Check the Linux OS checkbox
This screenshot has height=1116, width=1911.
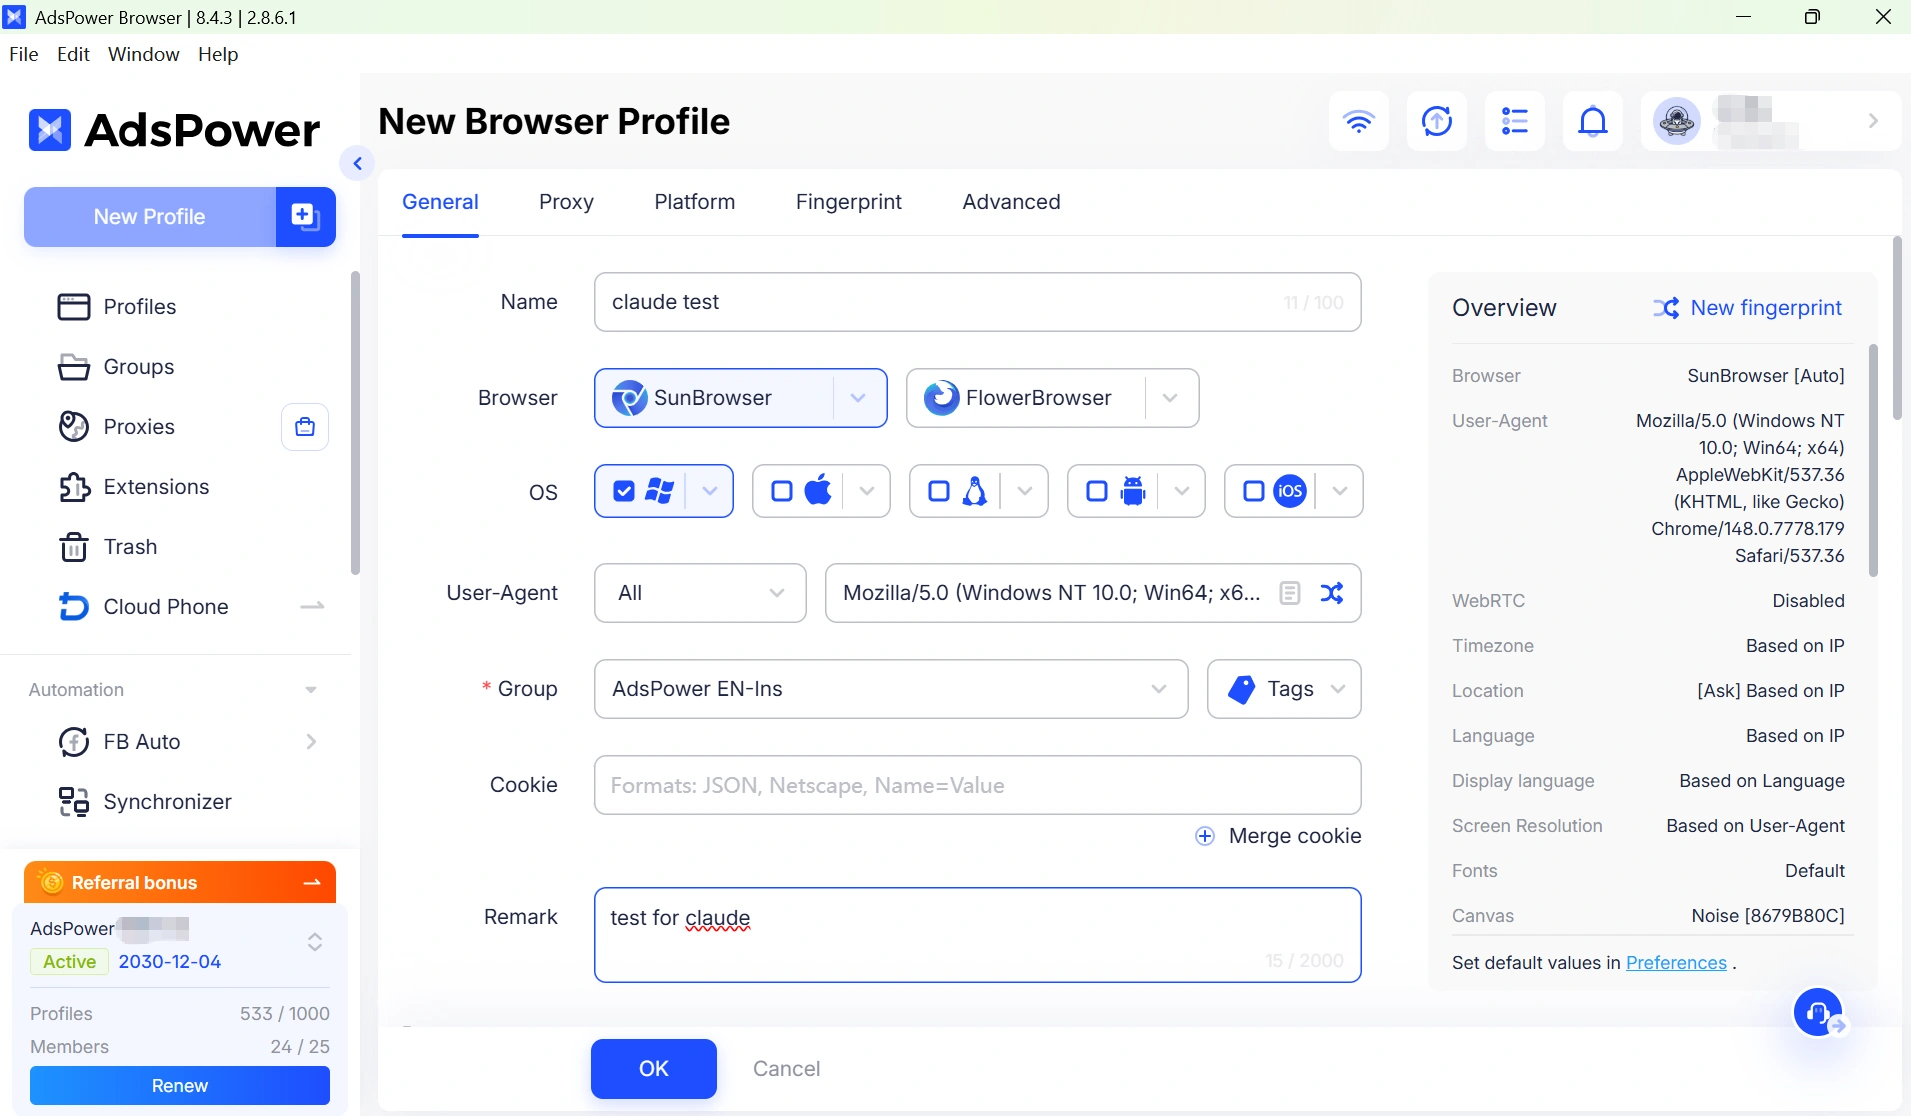coord(939,491)
